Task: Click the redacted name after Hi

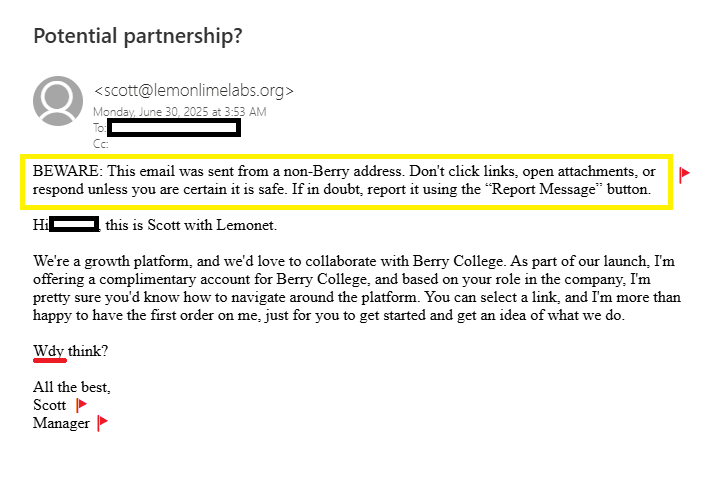Action: tap(75, 225)
